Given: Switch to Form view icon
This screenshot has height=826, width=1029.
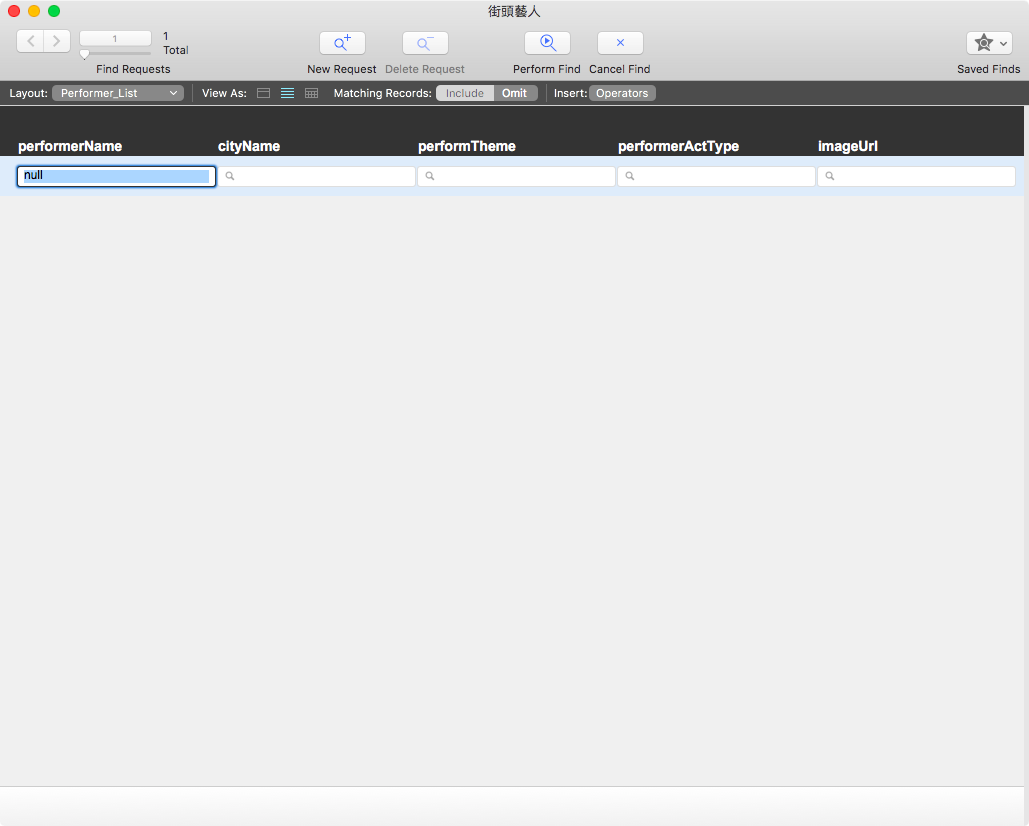Looking at the screenshot, I should 263,93.
